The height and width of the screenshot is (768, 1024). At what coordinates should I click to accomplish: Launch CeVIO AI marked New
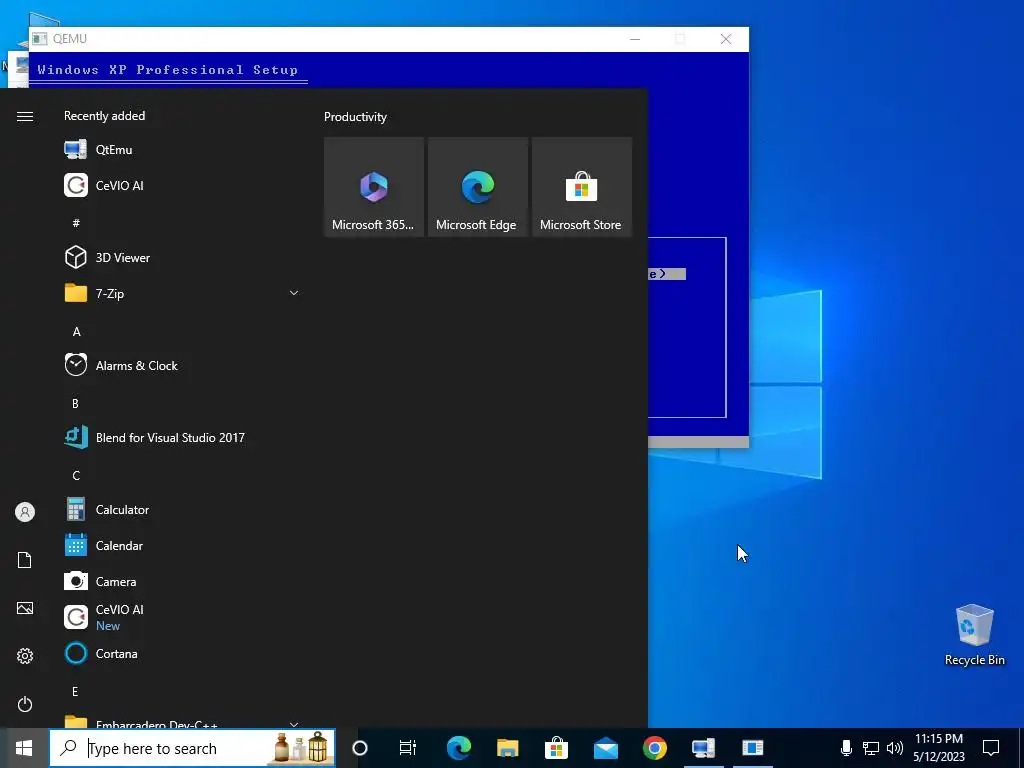click(x=182, y=617)
